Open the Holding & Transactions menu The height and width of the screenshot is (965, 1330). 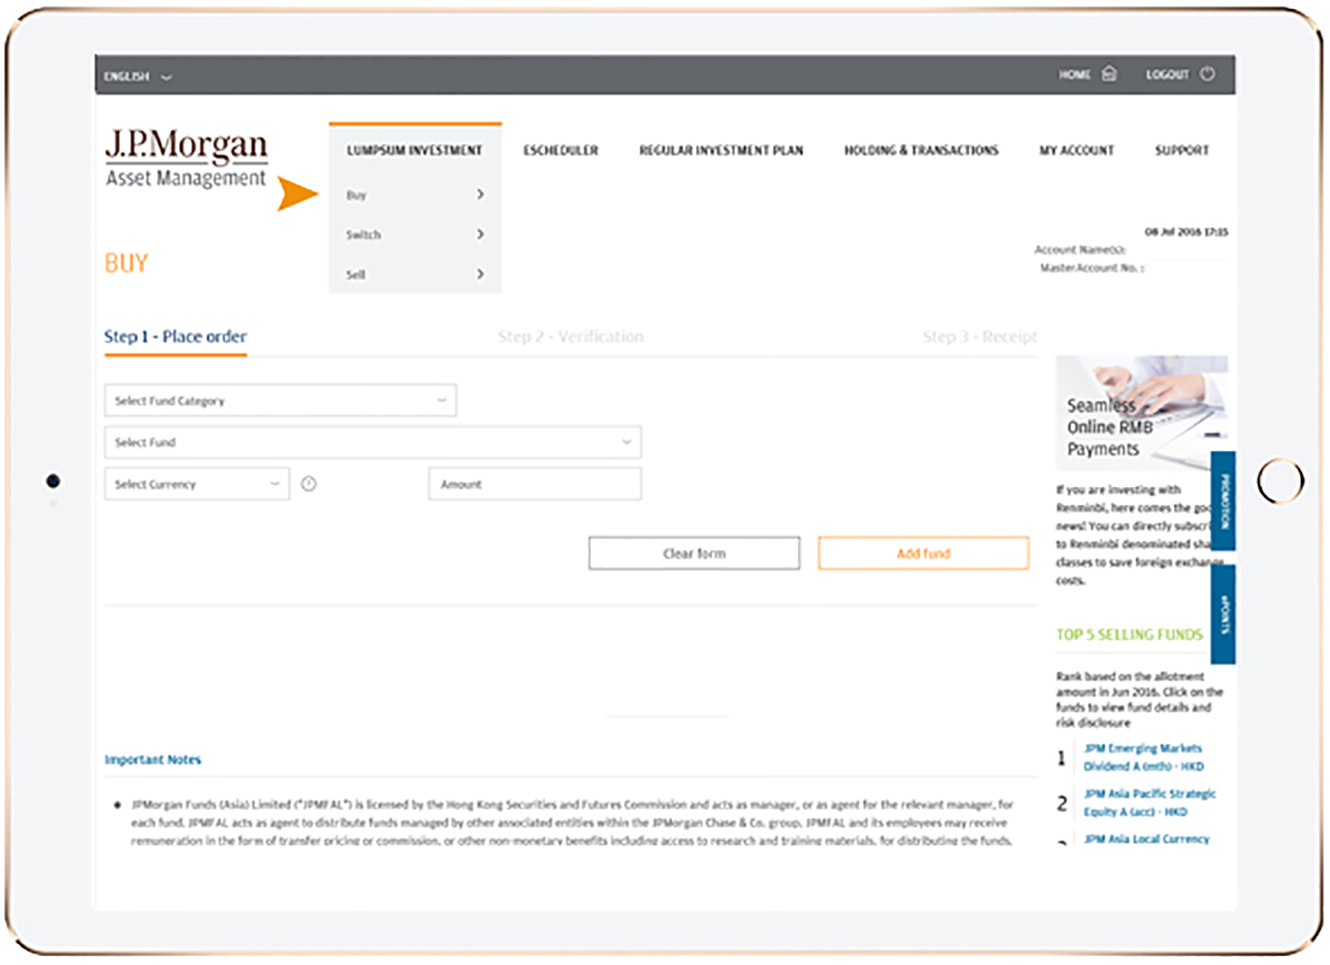[921, 151]
